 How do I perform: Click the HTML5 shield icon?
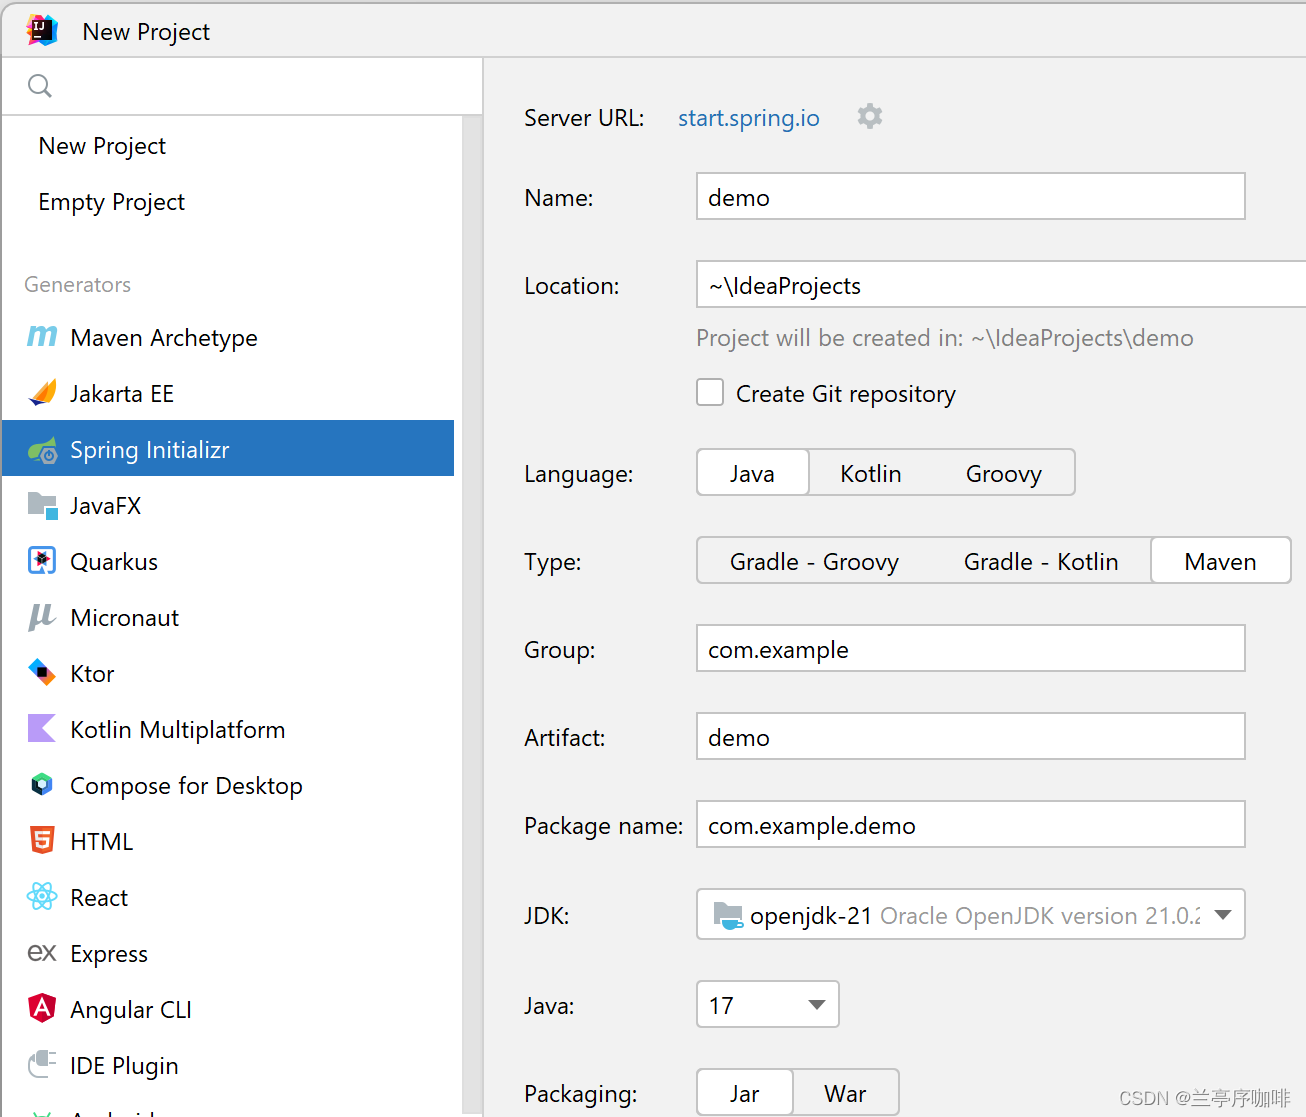[x=42, y=841]
